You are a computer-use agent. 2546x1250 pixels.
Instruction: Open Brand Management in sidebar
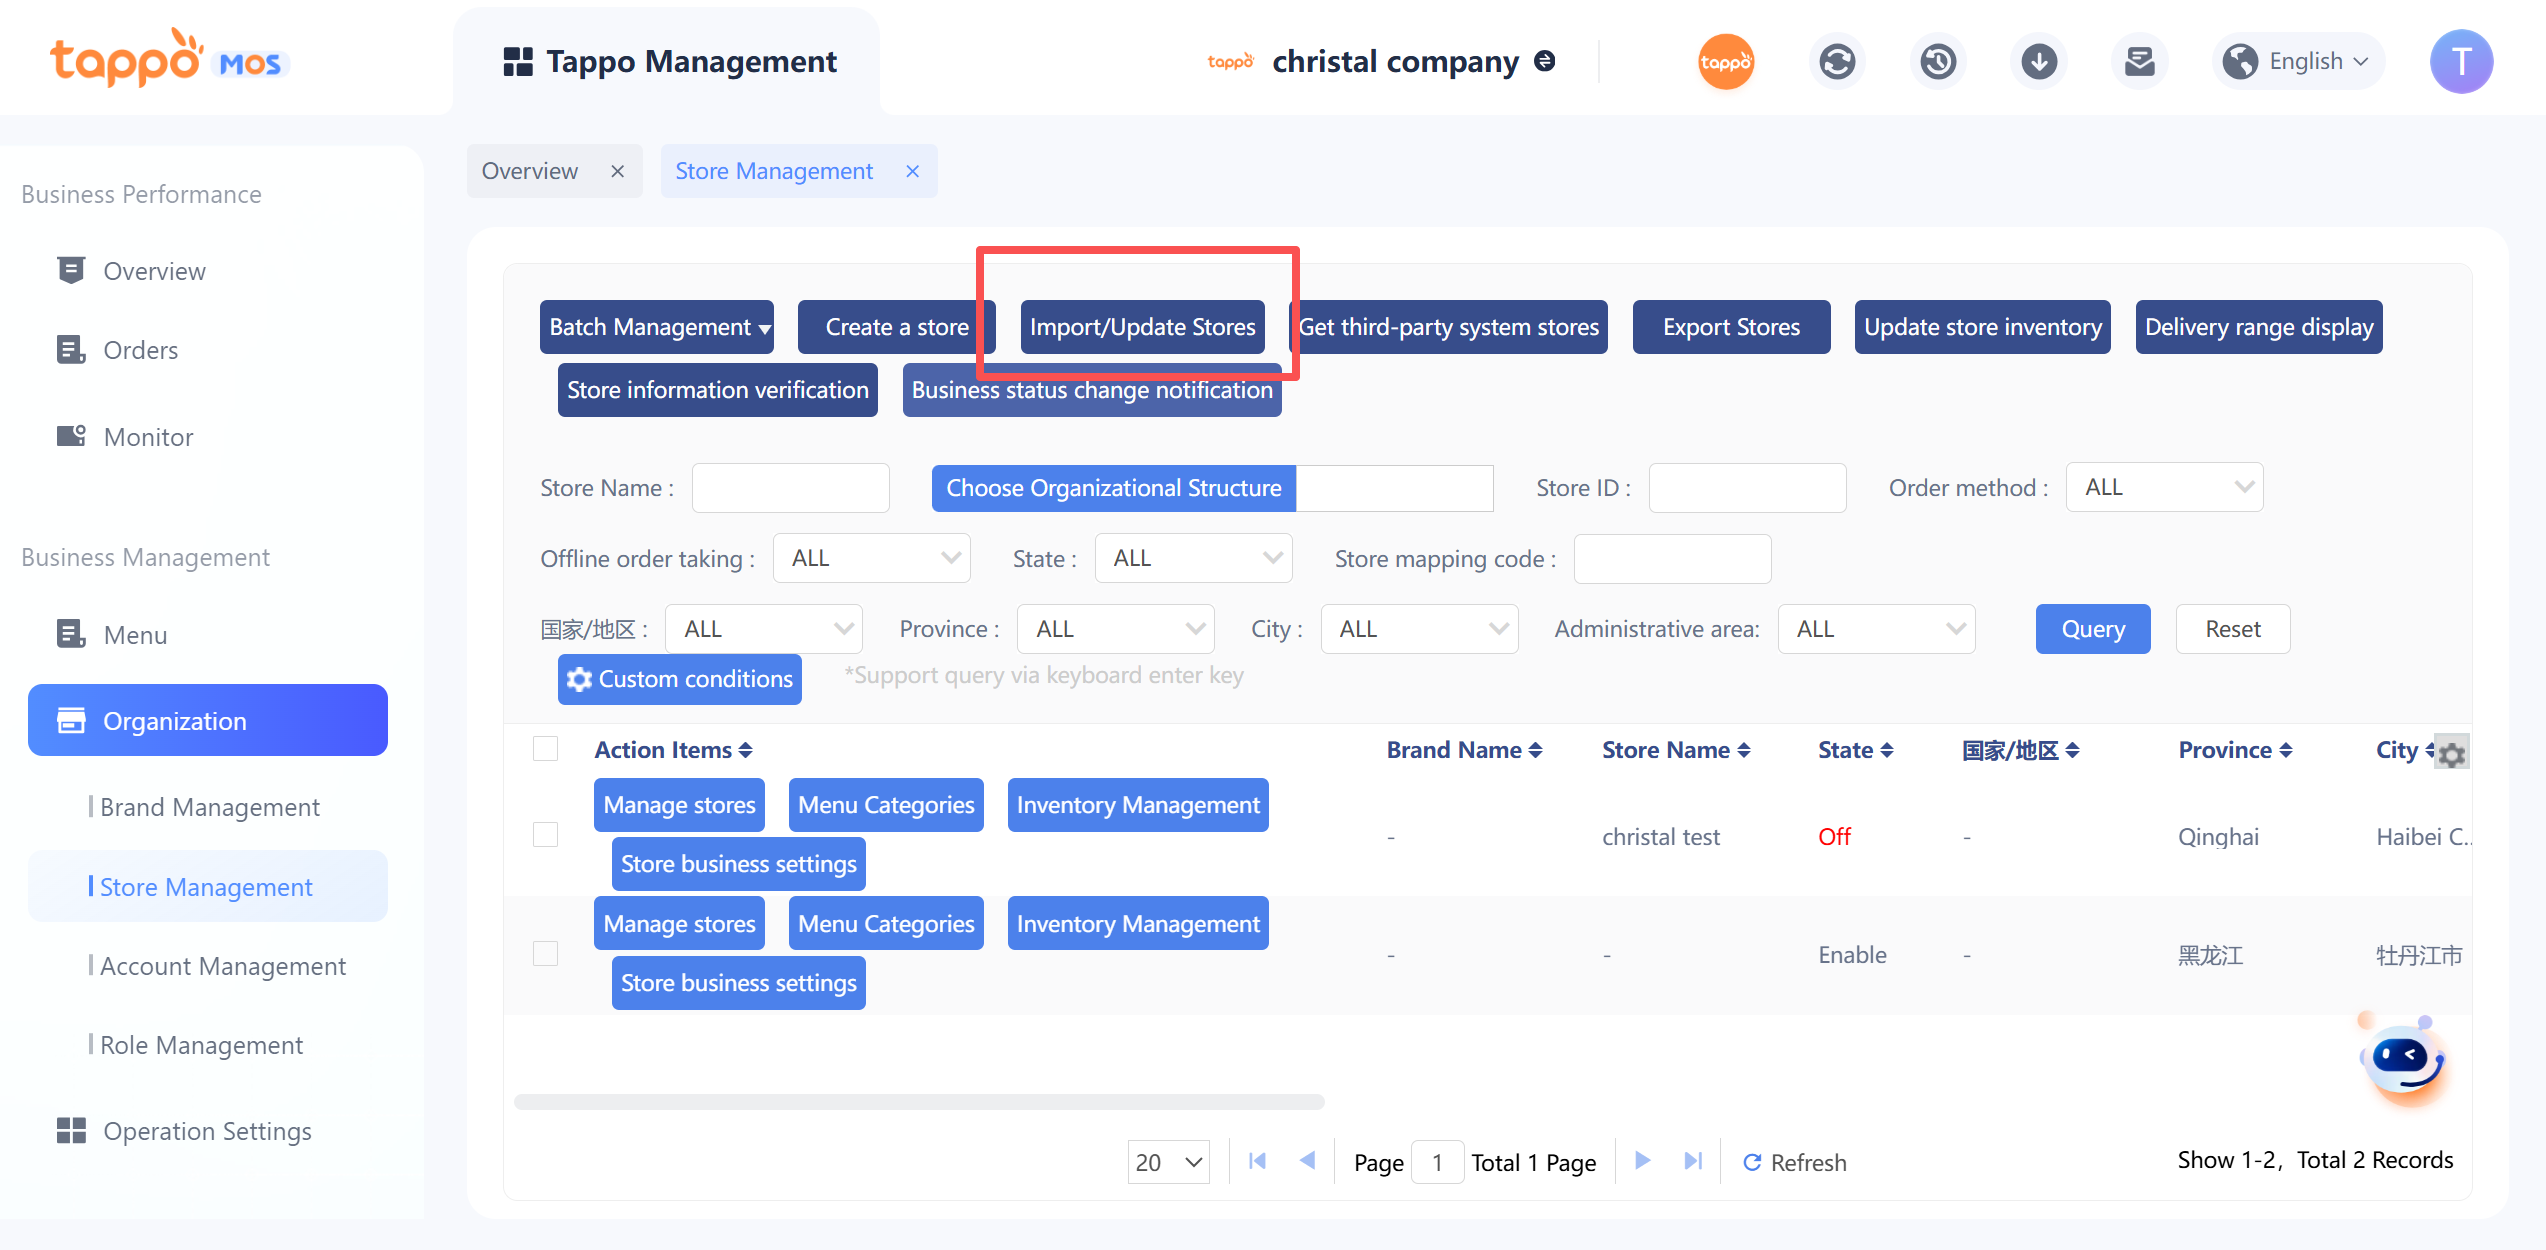tap(210, 807)
